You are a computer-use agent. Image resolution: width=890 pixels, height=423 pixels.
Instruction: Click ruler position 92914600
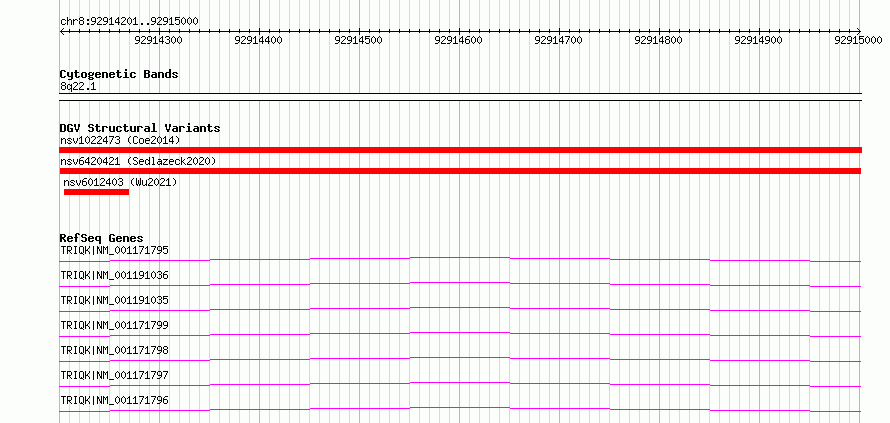(x=459, y=40)
